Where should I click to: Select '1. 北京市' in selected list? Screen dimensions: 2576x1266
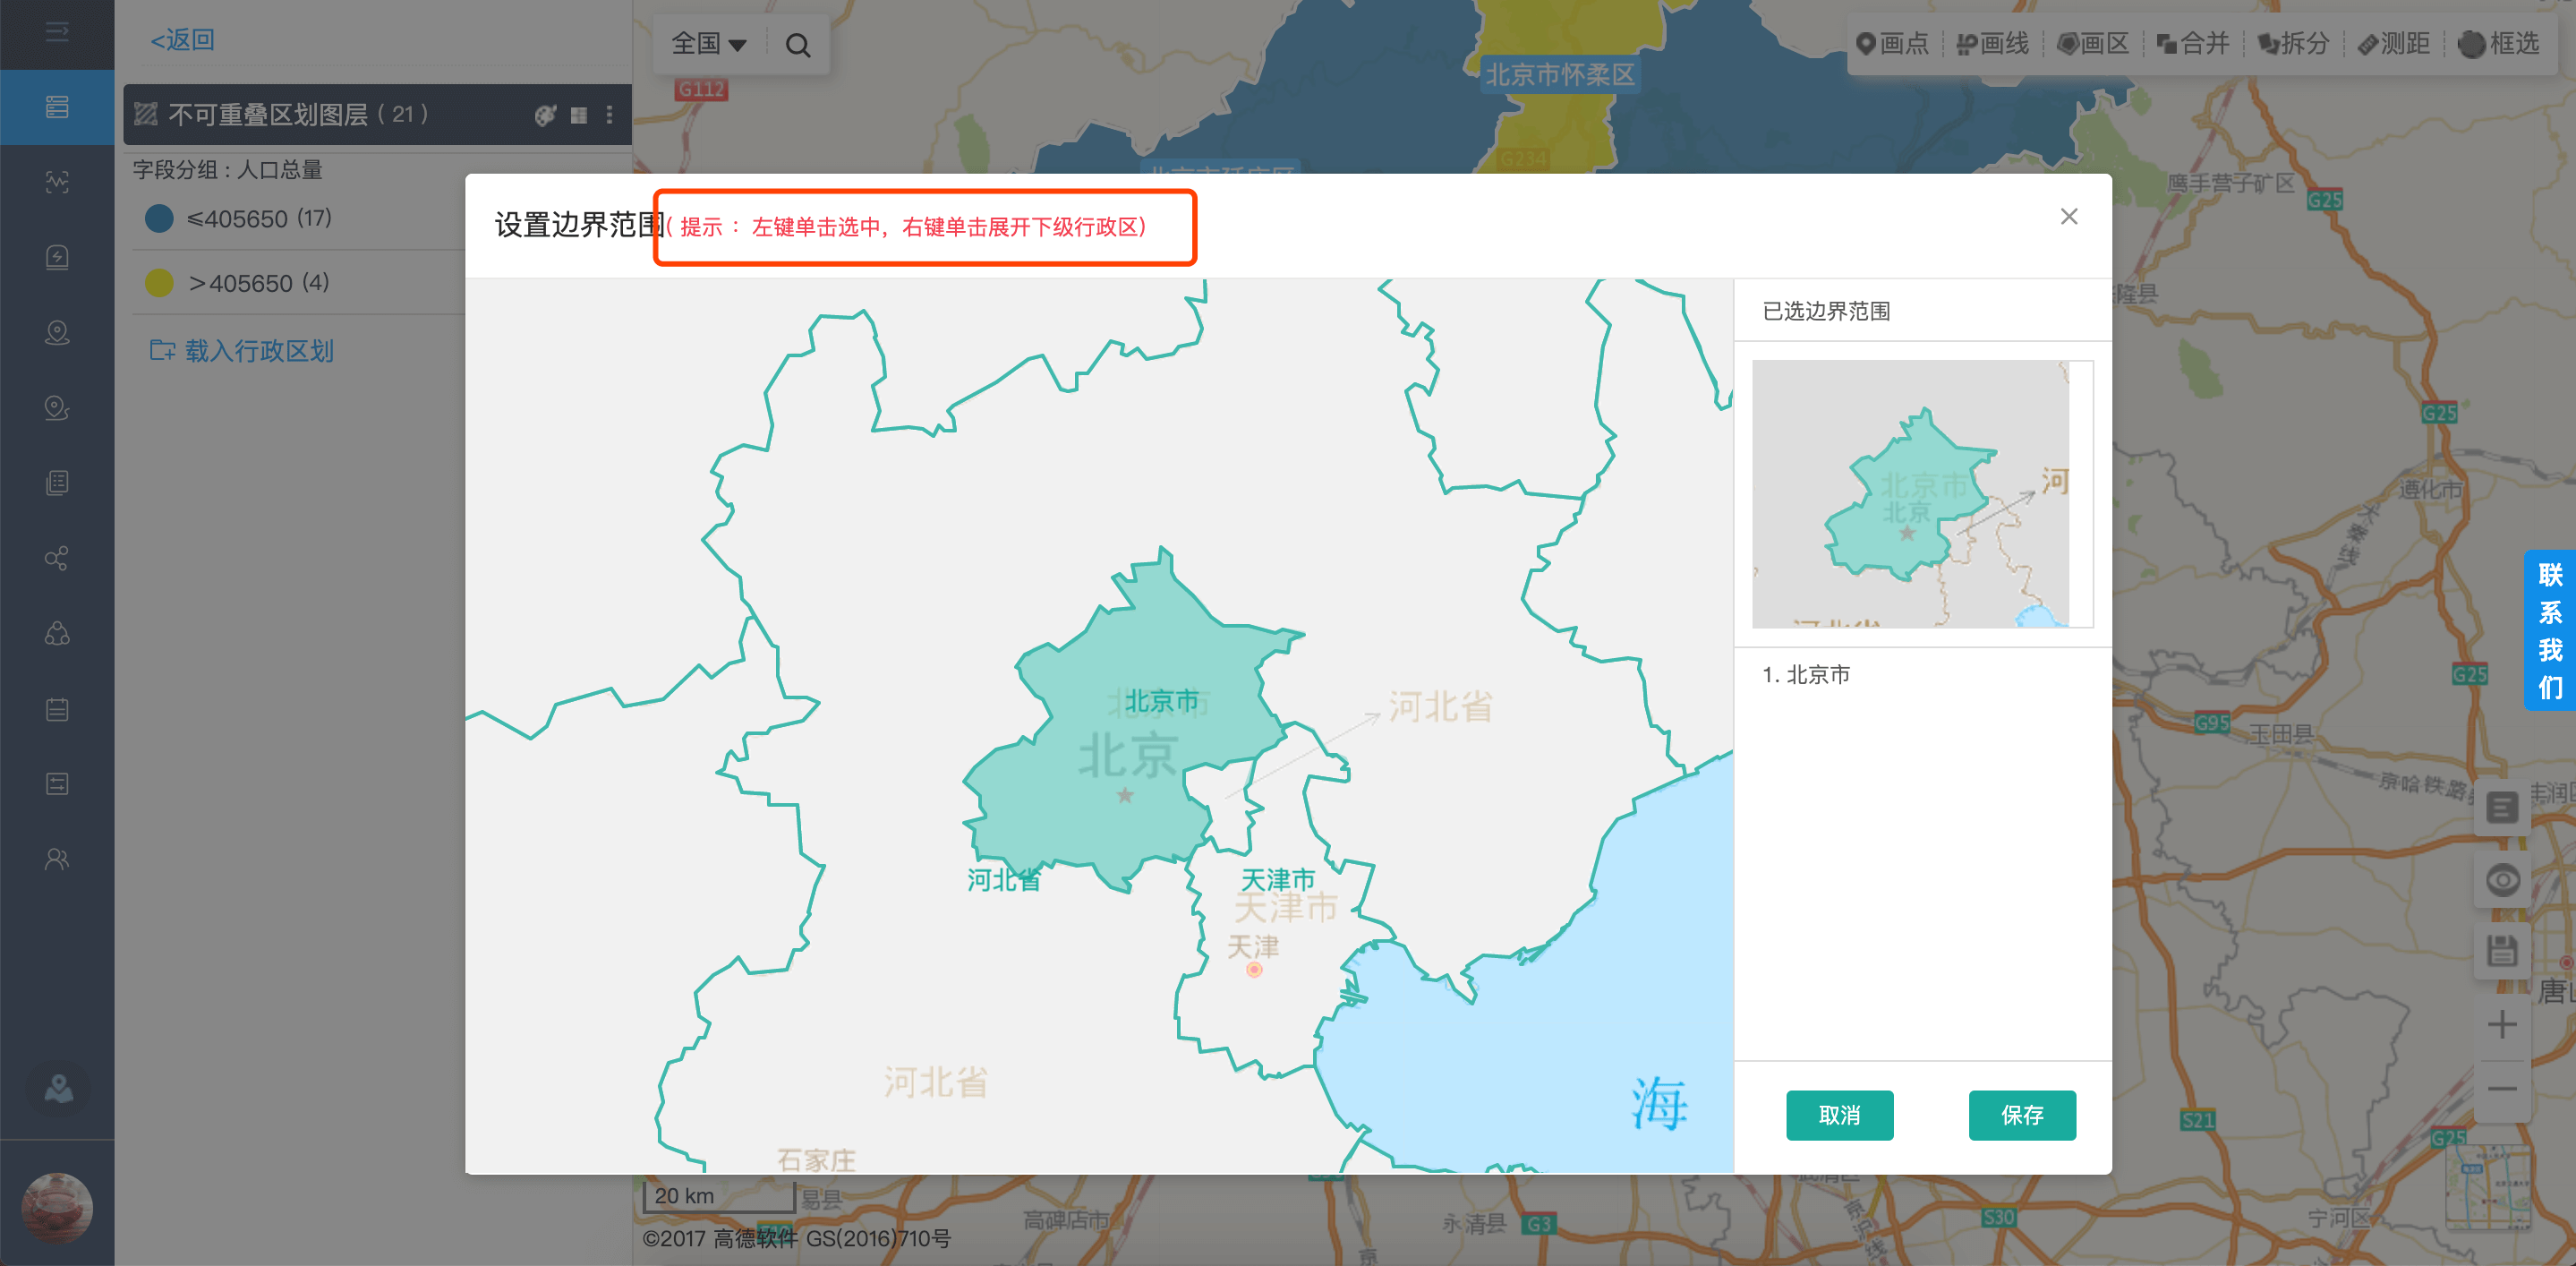(1806, 675)
